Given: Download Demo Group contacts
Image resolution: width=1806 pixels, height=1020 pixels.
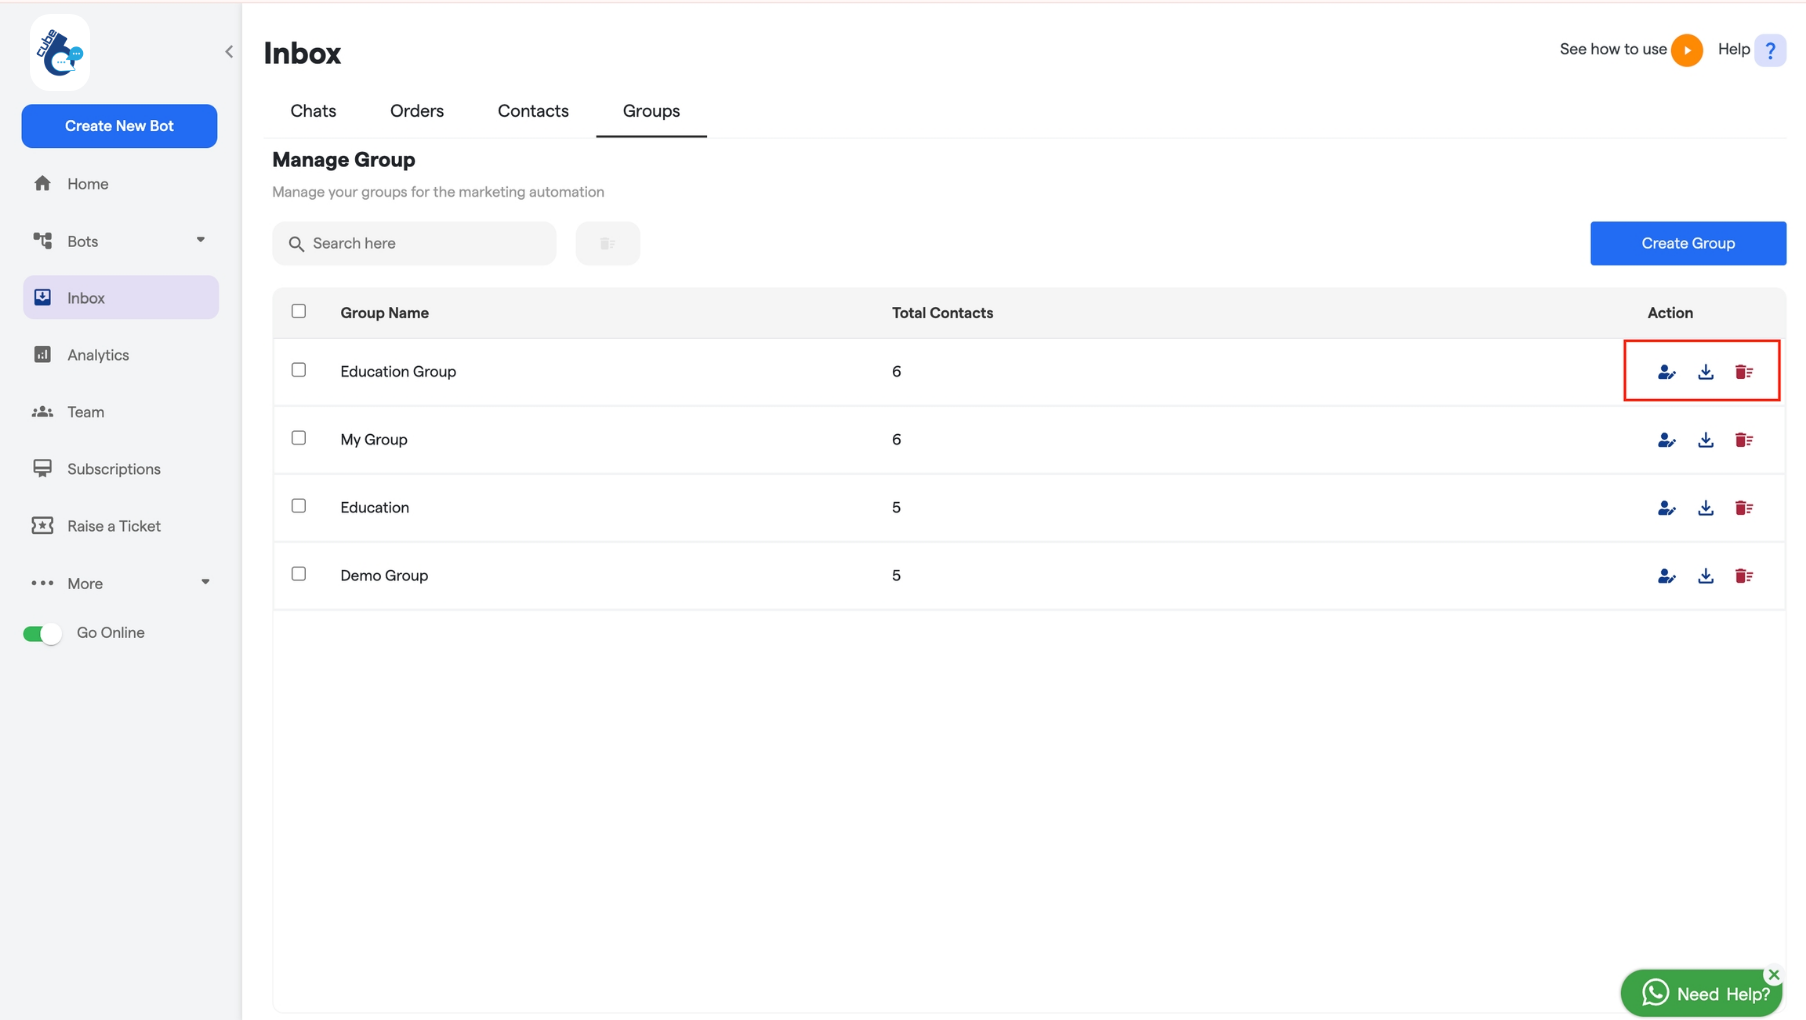Looking at the screenshot, I should 1705,576.
